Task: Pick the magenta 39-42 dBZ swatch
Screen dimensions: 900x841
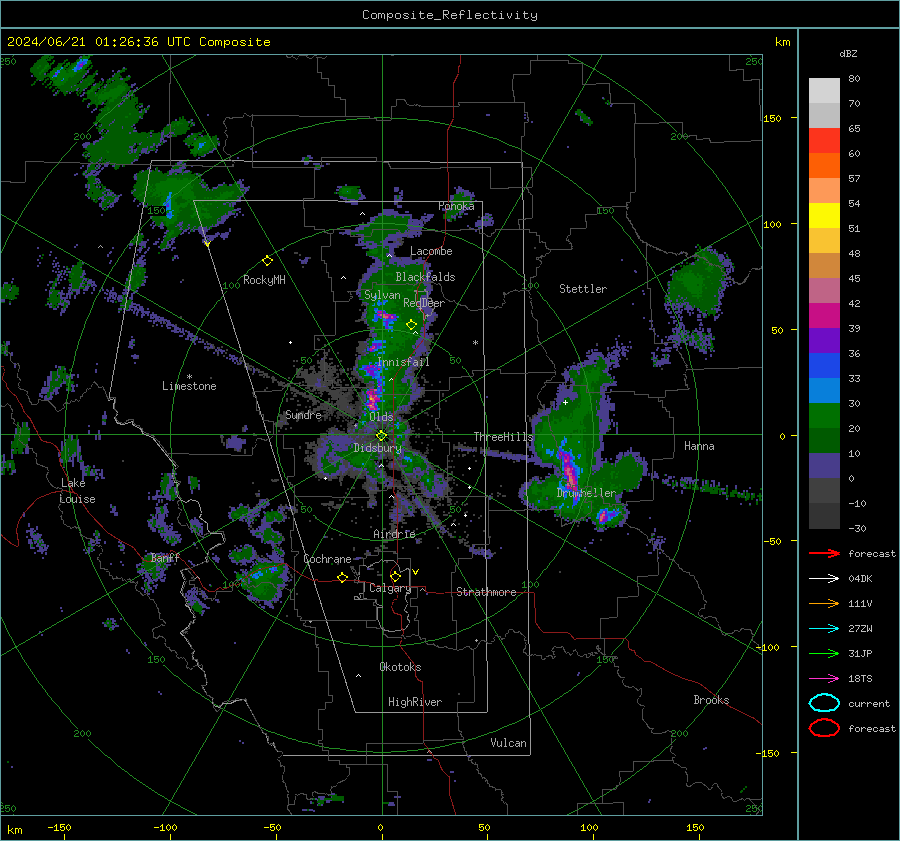Action: (x=824, y=316)
